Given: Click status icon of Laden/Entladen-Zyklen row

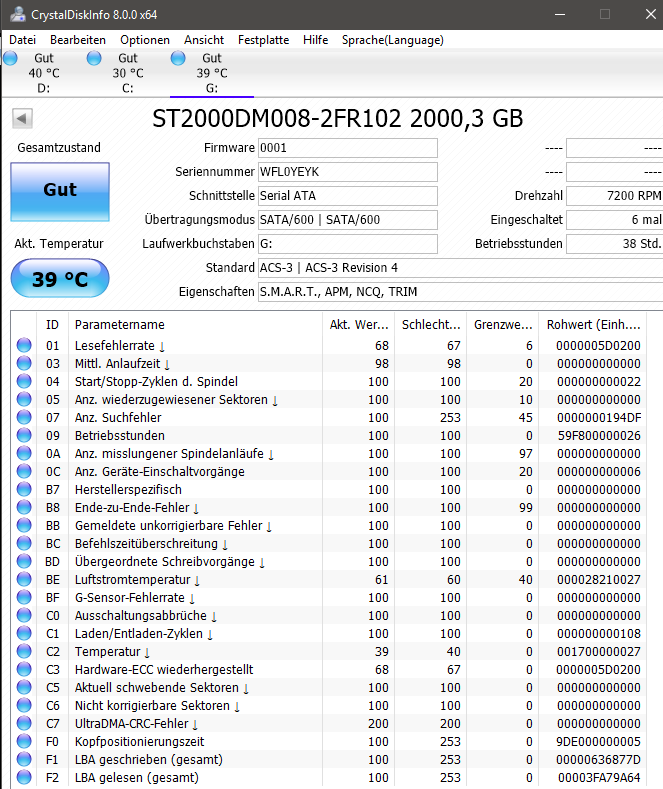Looking at the screenshot, I should point(24,634).
